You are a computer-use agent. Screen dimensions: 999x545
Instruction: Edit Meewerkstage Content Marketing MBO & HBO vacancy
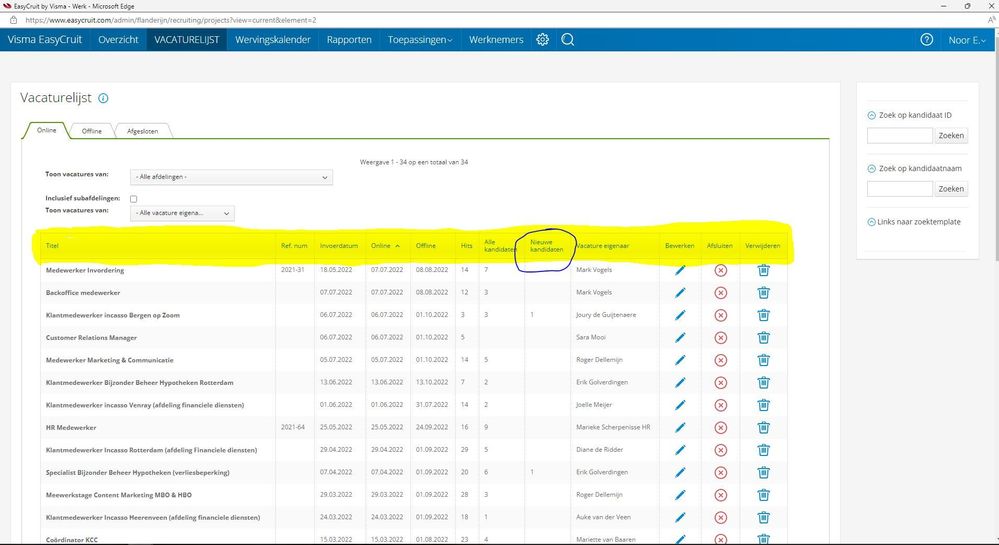(x=680, y=495)
